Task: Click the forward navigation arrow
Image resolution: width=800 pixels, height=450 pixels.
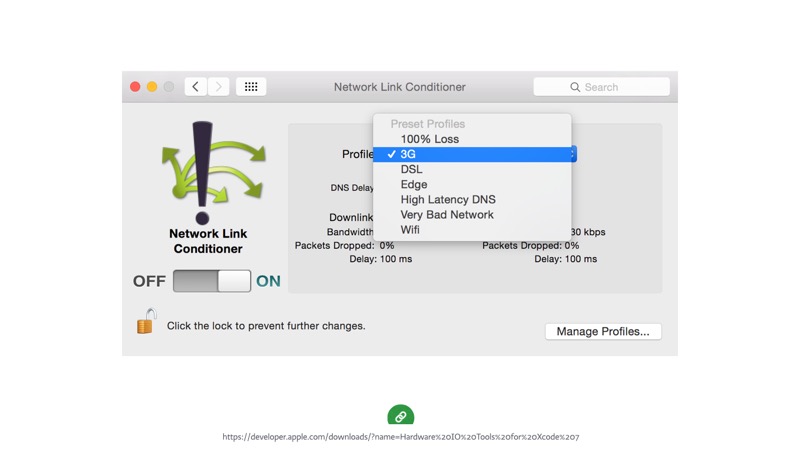Action: point(219,87)
